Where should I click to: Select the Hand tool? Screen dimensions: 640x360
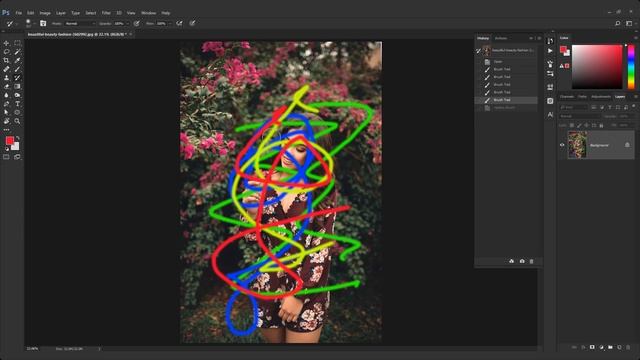(6, 121)
